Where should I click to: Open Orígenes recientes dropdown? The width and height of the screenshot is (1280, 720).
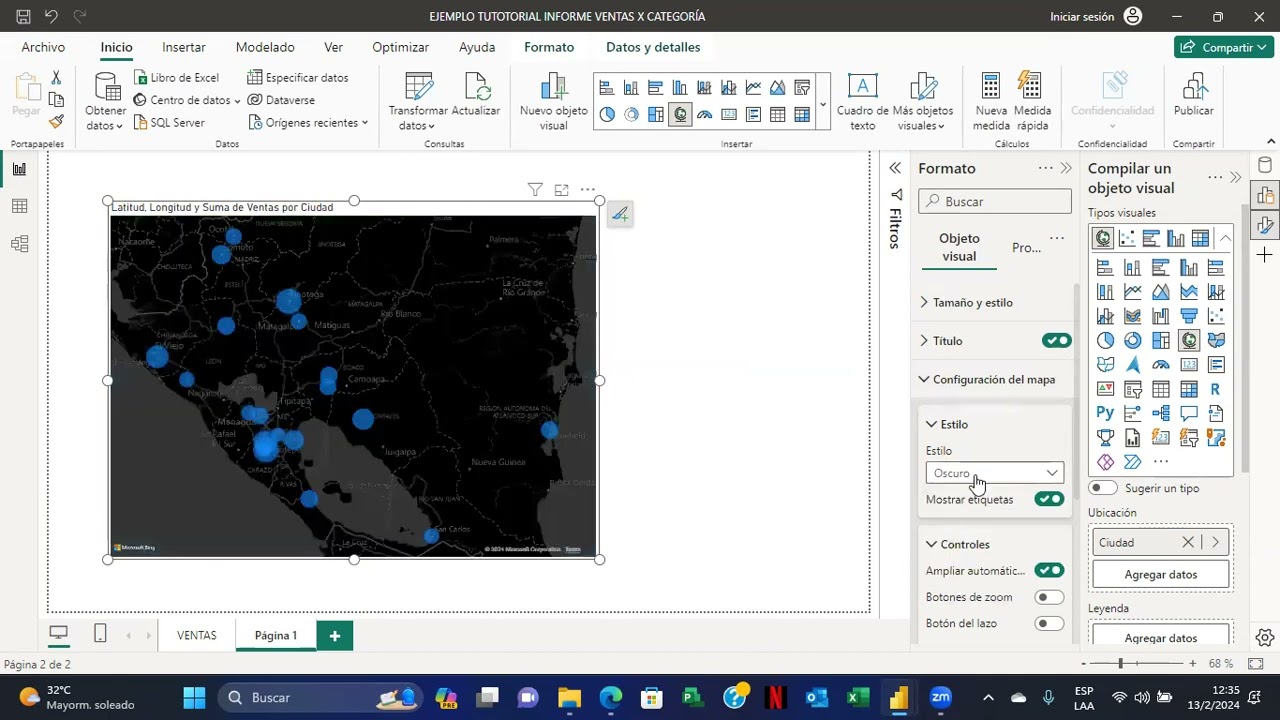point(308,122)
